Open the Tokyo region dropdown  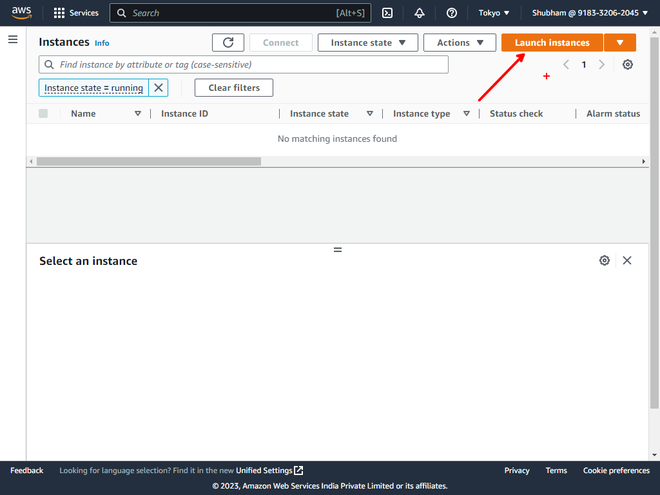click(x=494, y=13)
